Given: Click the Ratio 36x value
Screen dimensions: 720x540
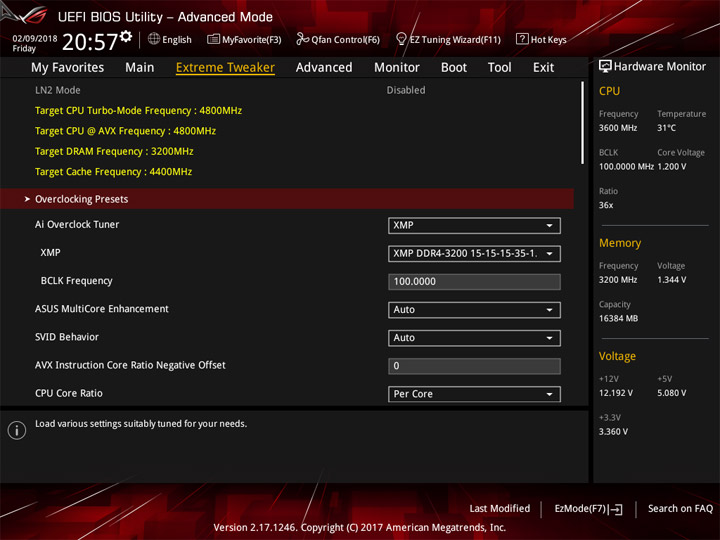Looking at the screenshot, I should tap(606, 205).
